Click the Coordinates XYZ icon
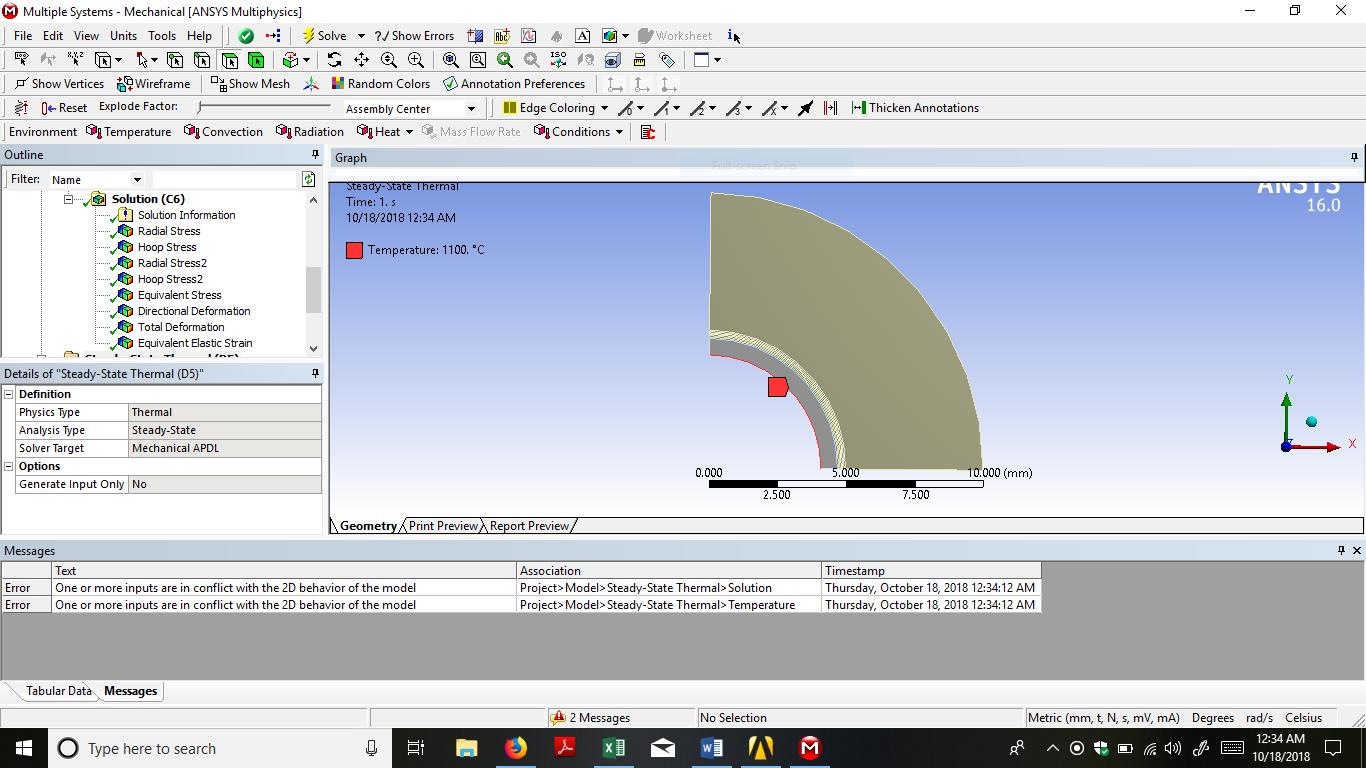Image resolution: width=1366 pixels, height=768 pixels. click(x=75, y=60)
